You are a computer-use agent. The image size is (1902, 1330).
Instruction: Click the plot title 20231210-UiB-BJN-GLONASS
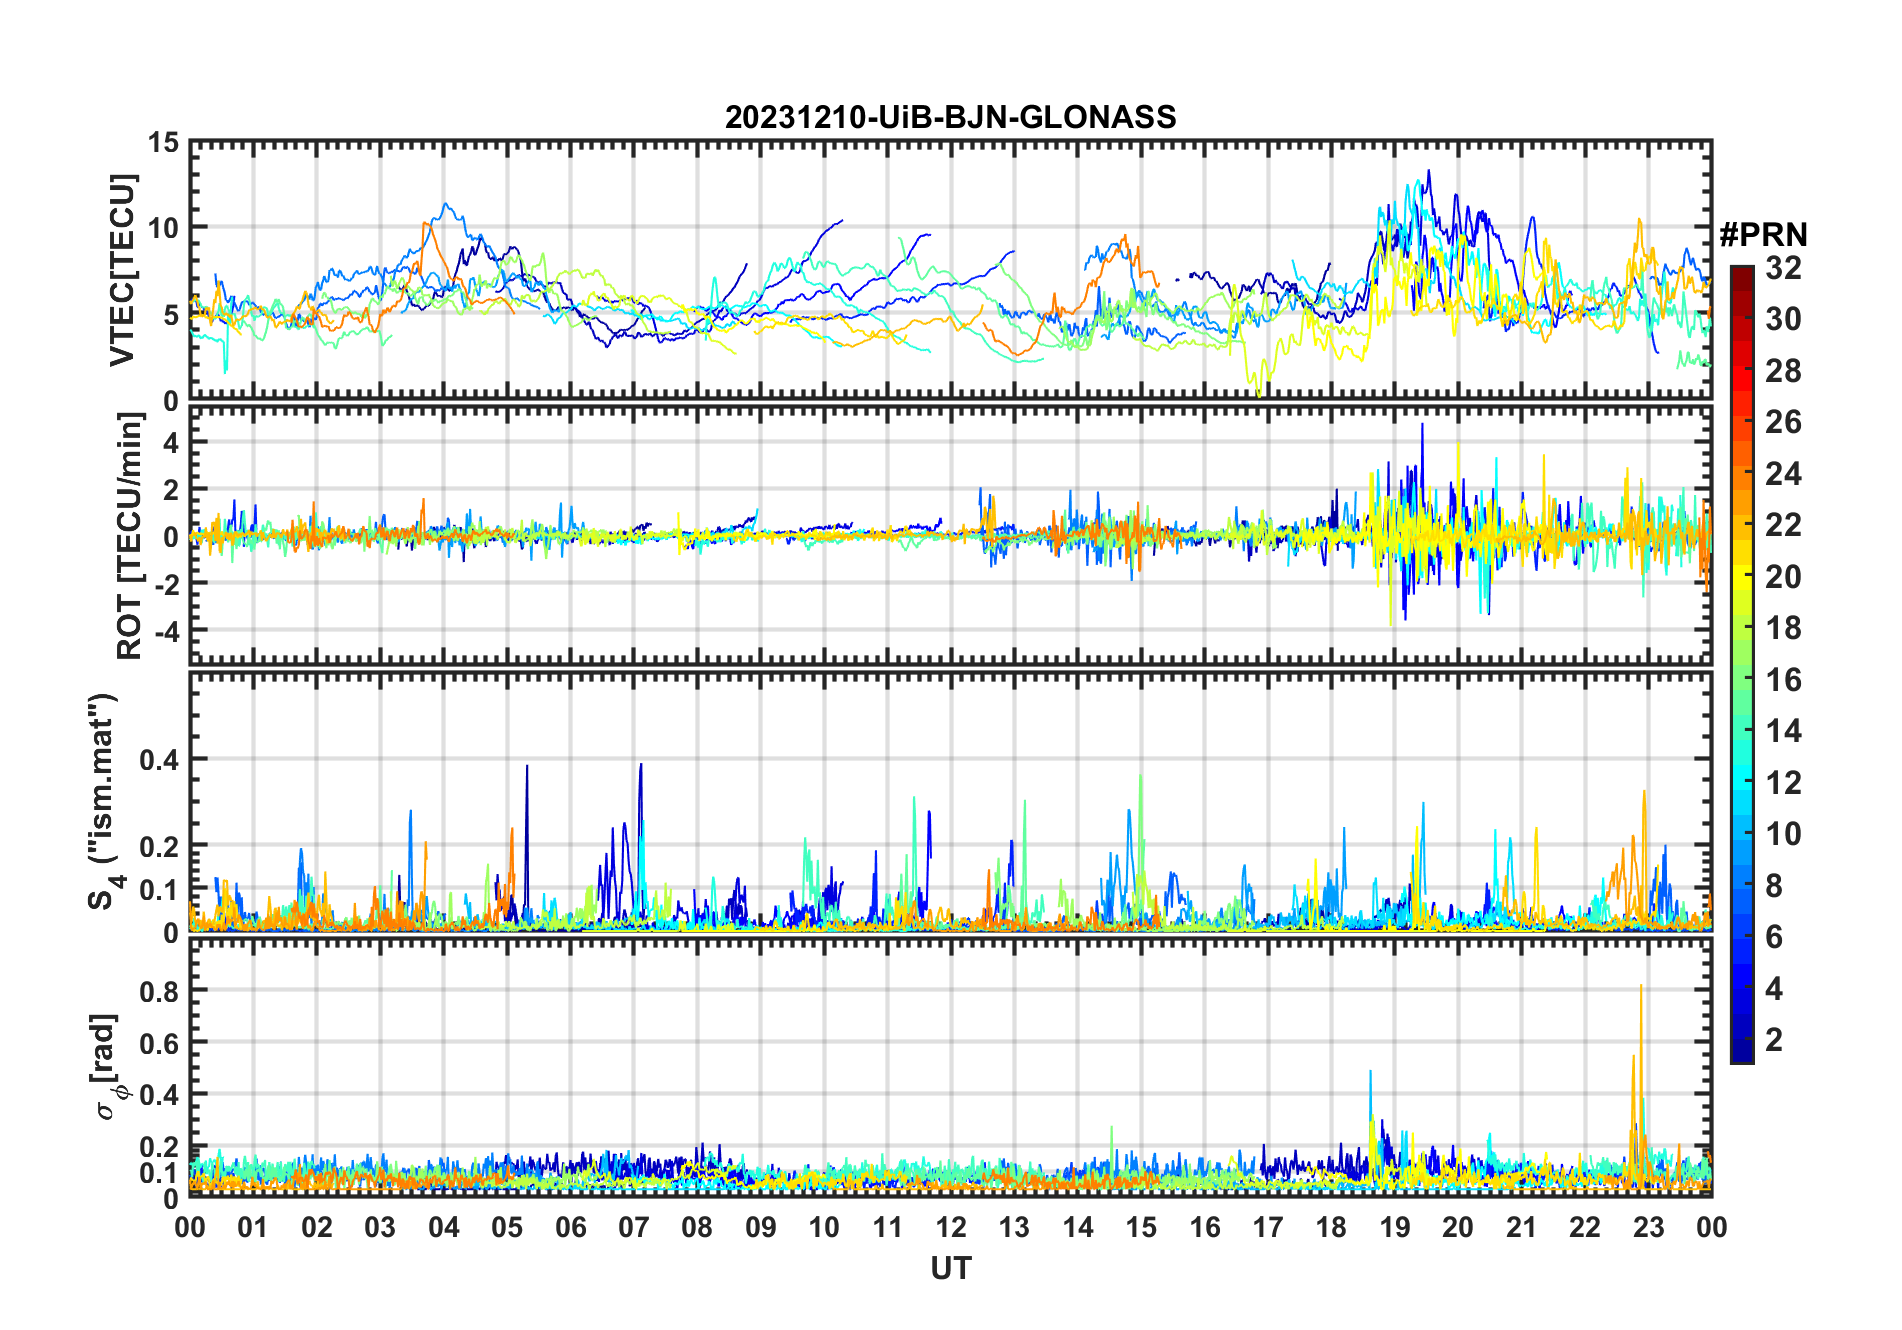pyautogui.click(x=950, y=117)
